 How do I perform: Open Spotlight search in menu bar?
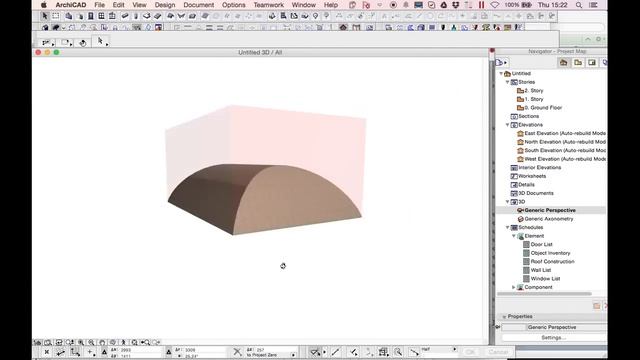(579, 5)
